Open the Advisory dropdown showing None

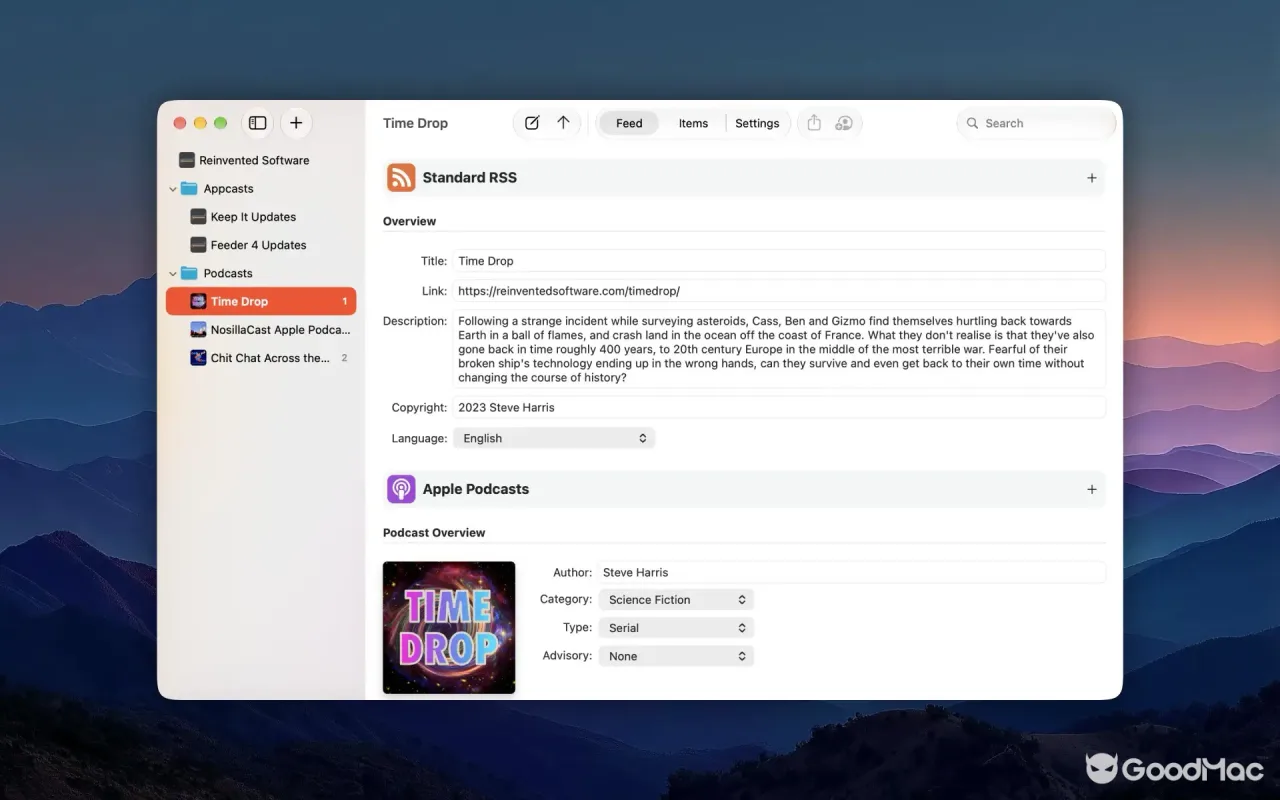pos(676,656)
